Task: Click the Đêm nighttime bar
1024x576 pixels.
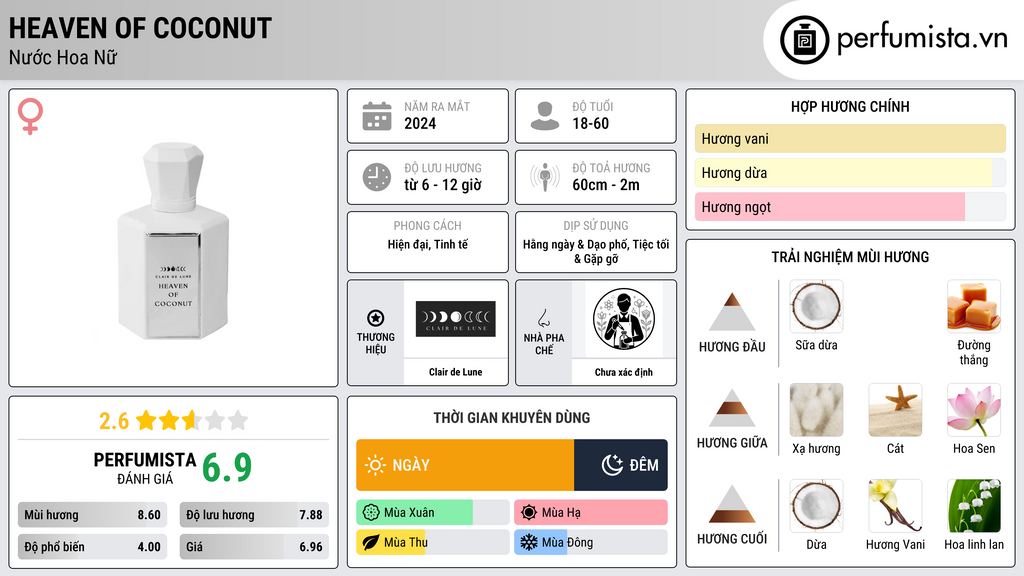Action: point(621,465)
